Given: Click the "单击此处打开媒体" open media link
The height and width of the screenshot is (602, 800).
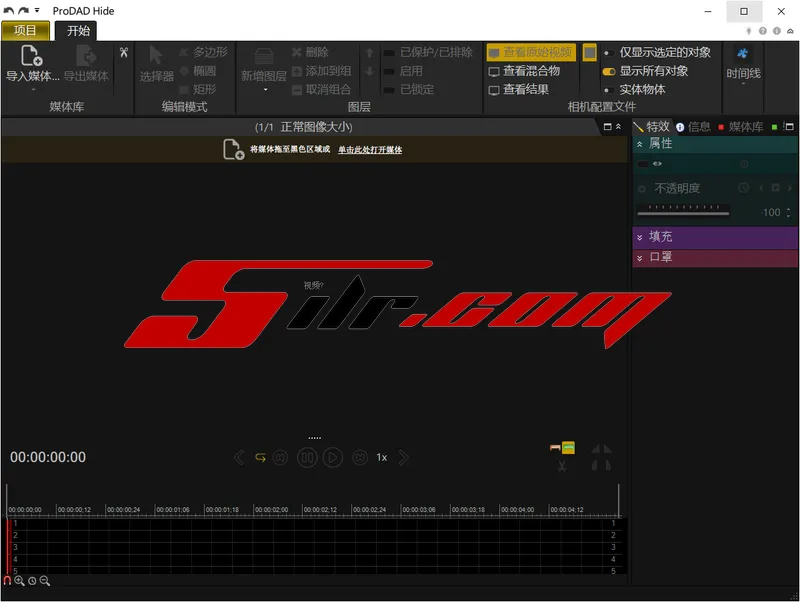Looking at the screenshot, I should pos(370,149).
